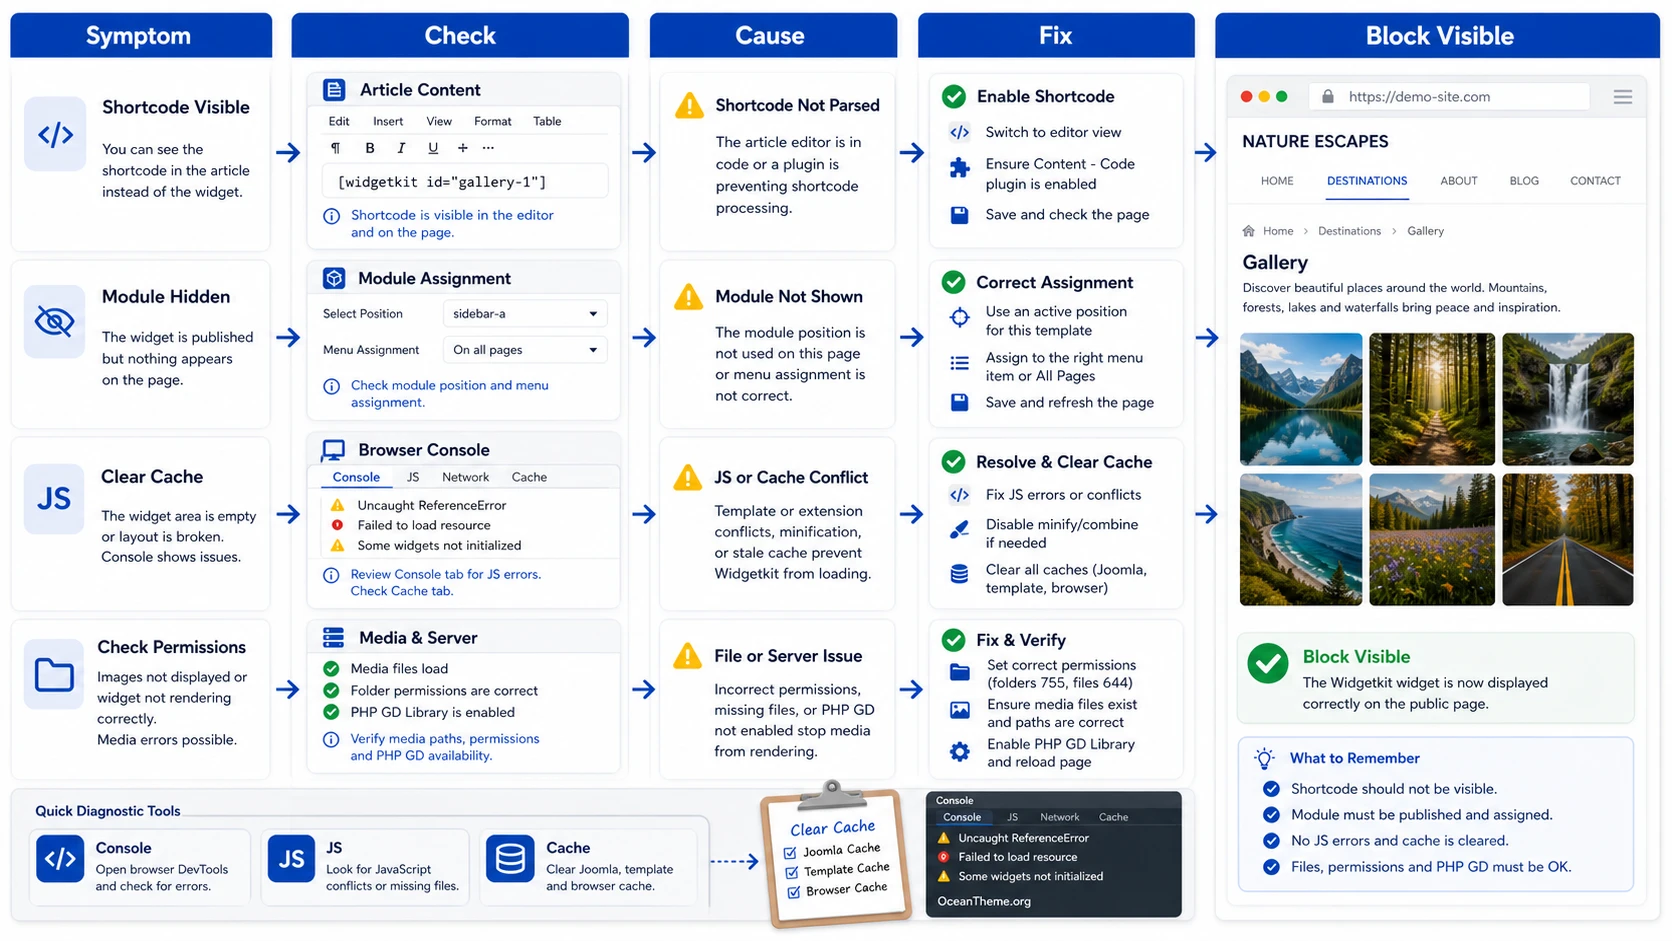Click the puzzle piece icon for Content - Code plugin
This screenshot has height=941, width=1672.
click(x=959, y=168)
